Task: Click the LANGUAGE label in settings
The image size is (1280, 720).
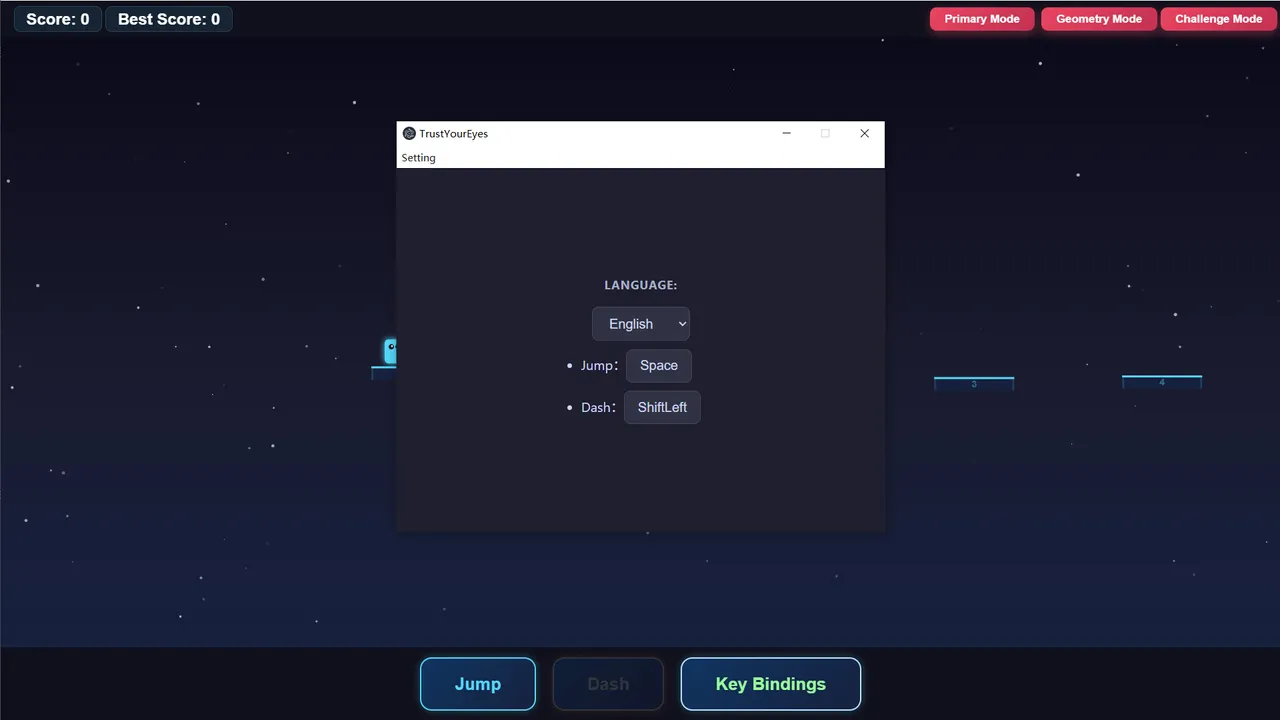Action: [x=641, y=285]
